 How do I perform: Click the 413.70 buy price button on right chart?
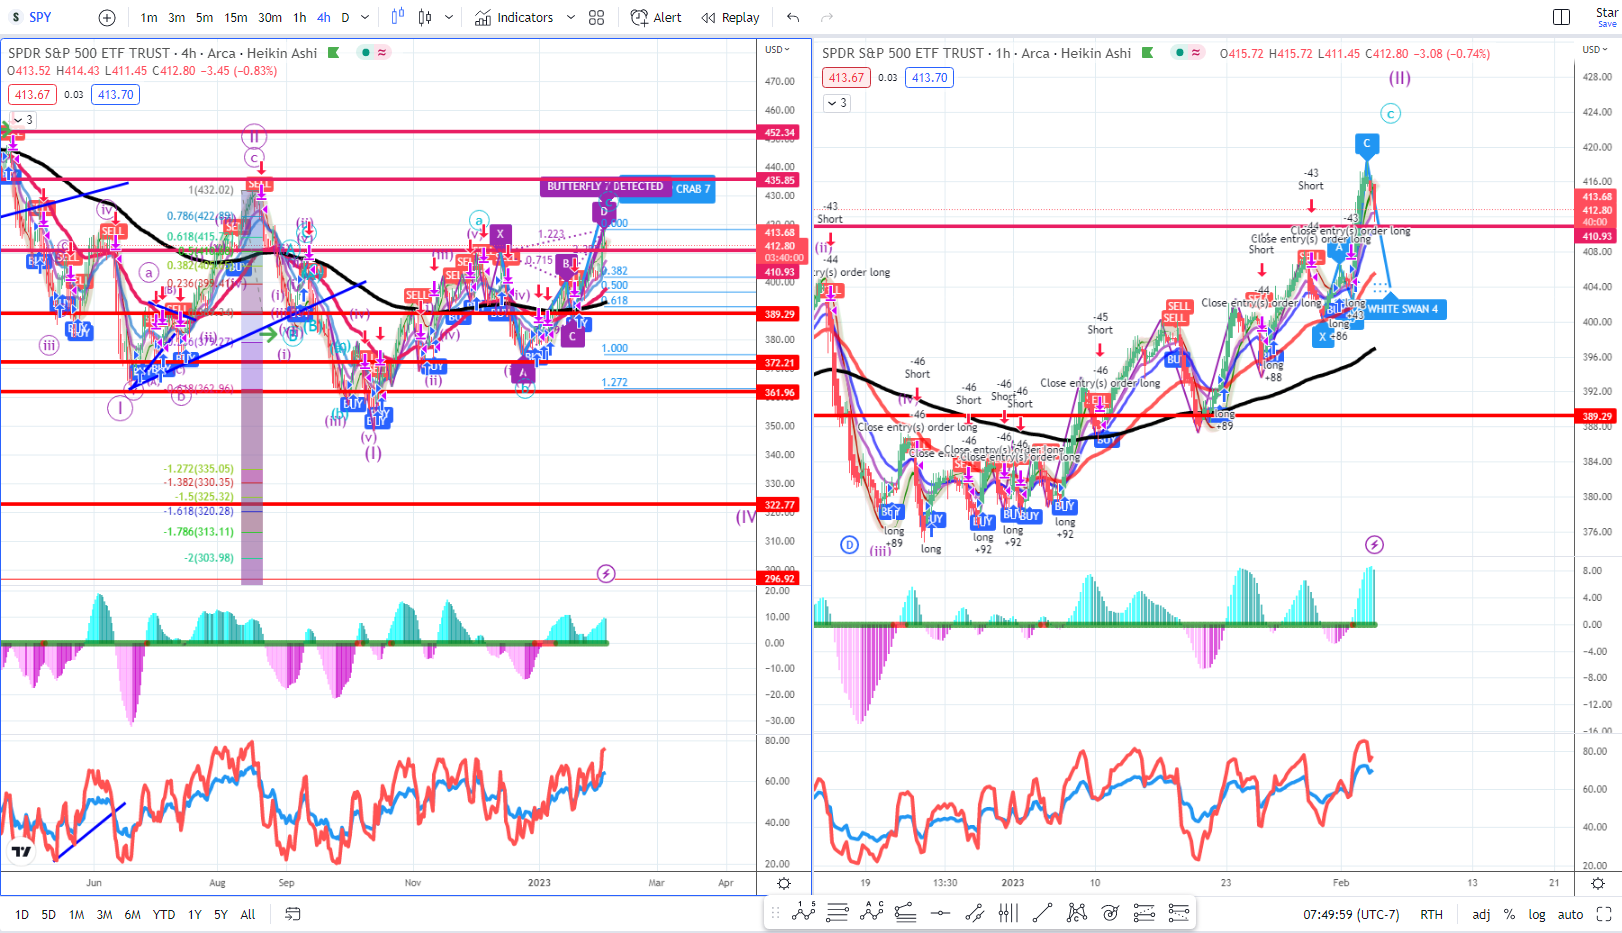tap(930, 78)
